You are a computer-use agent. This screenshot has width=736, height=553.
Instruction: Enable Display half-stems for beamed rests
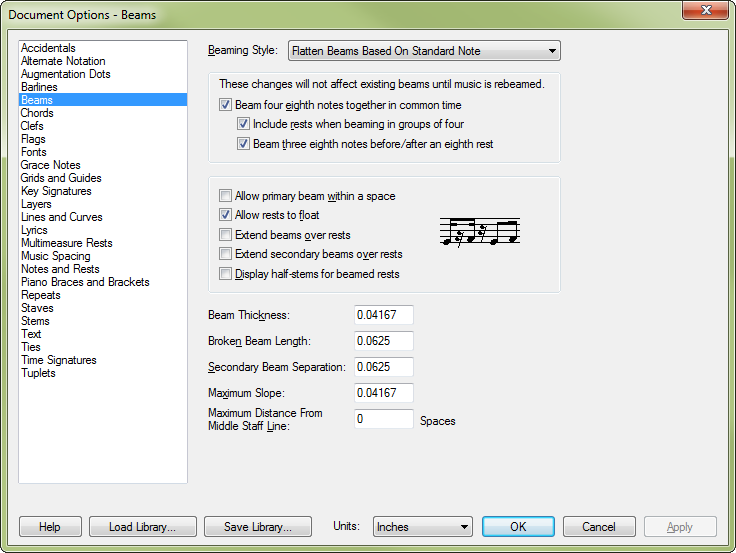(225, 274)
